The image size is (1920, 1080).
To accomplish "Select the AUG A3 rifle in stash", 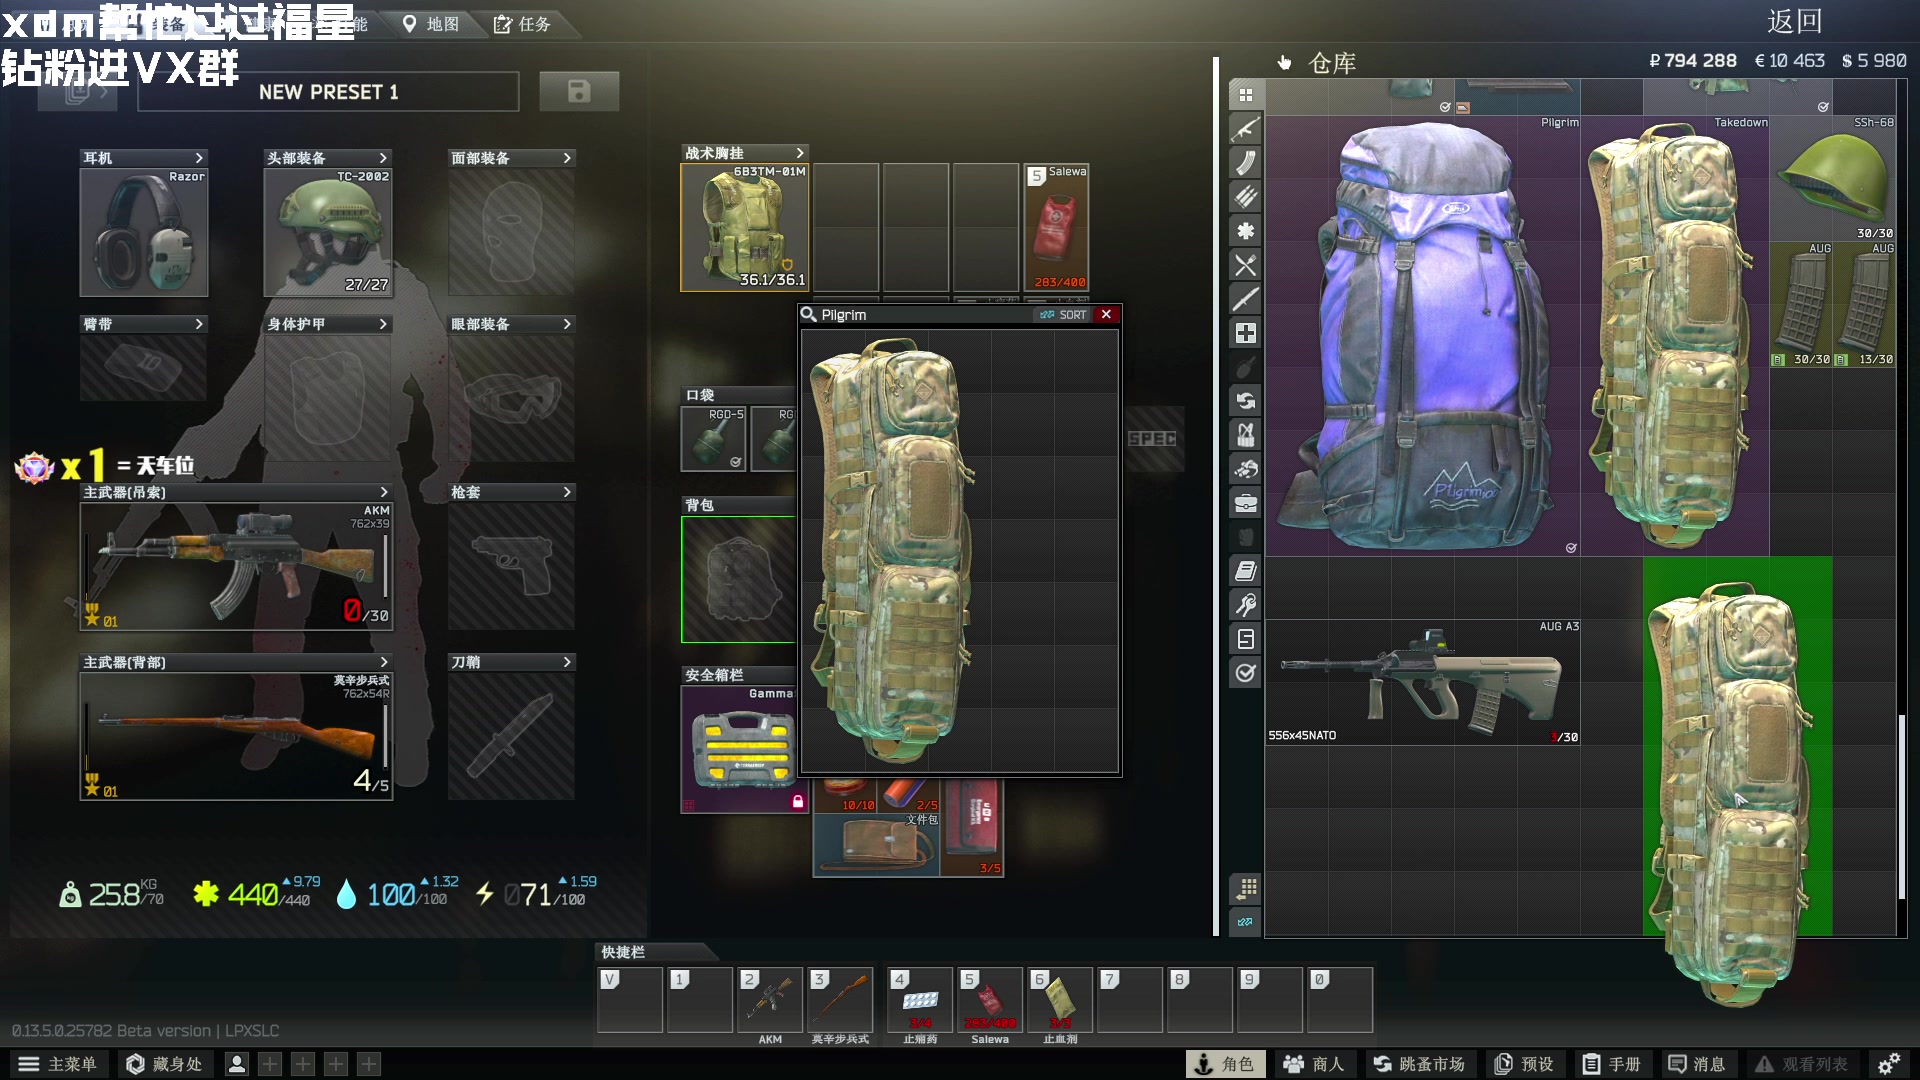I will click(x=1423, y=682).
